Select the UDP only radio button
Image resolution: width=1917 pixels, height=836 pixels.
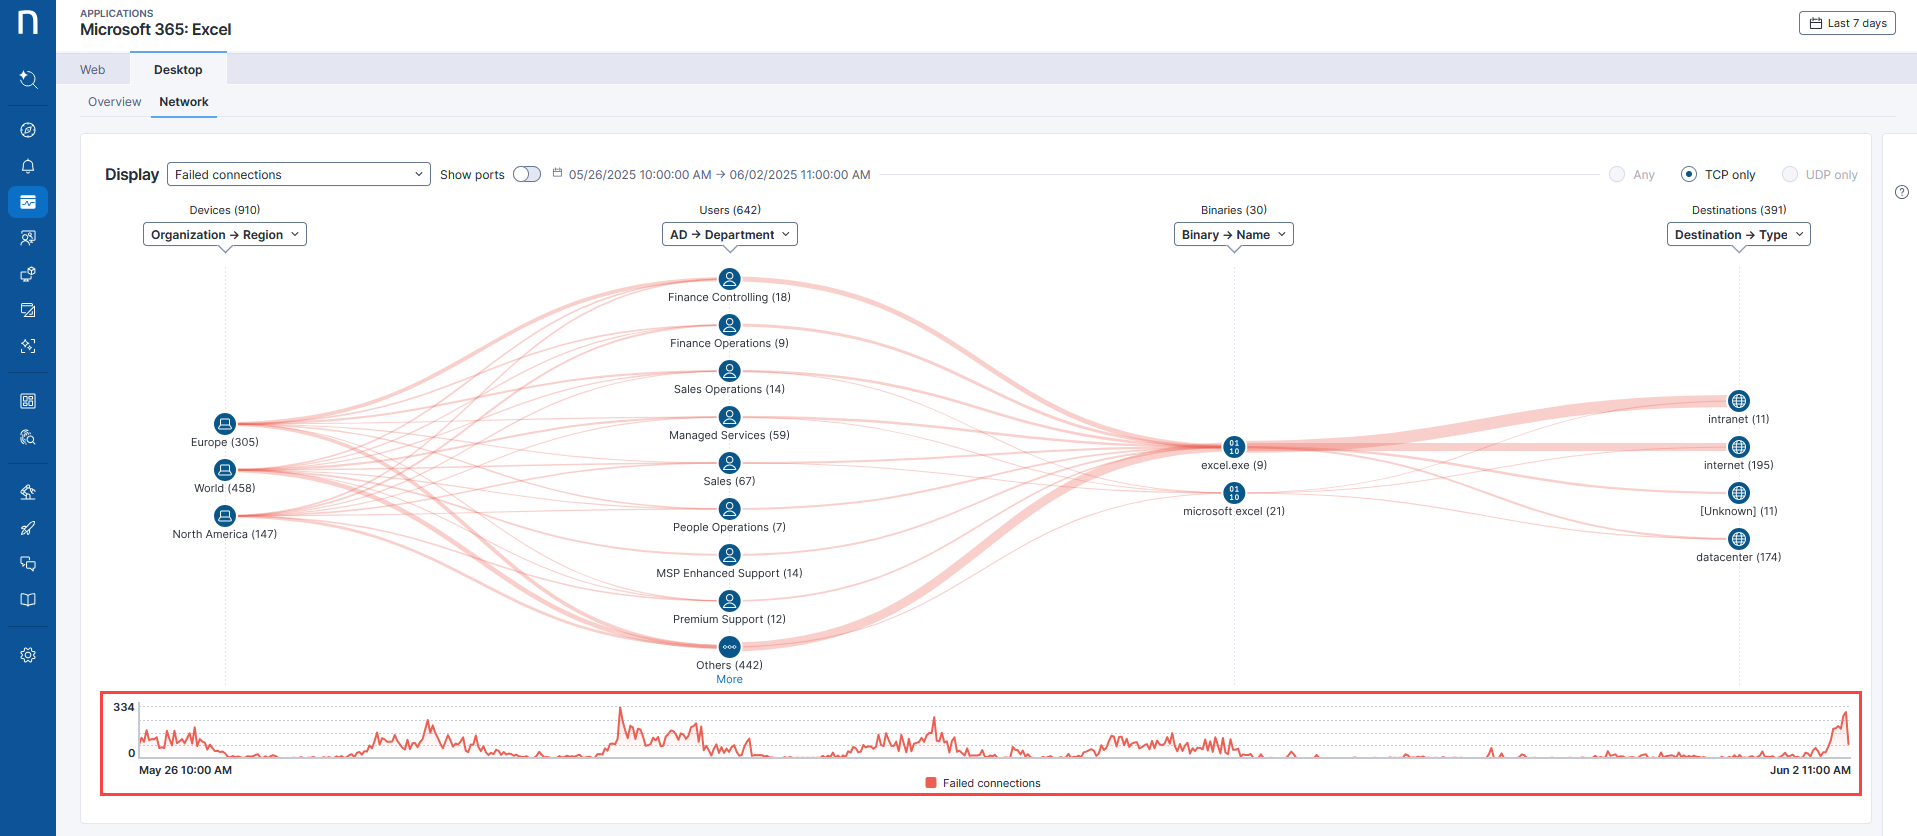(x=1790, y=174)
